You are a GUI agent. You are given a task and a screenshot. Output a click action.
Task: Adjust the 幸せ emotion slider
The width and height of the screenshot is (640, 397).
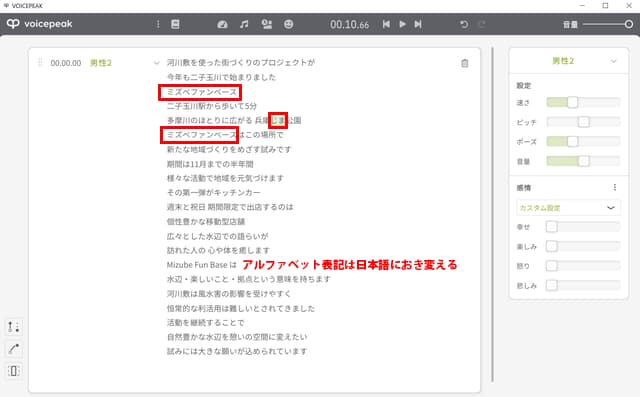583,226
